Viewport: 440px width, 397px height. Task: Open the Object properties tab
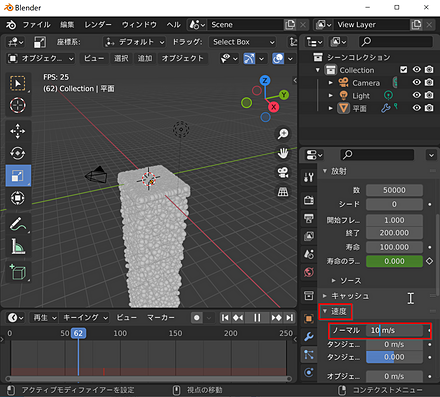[x=309, y=319]
